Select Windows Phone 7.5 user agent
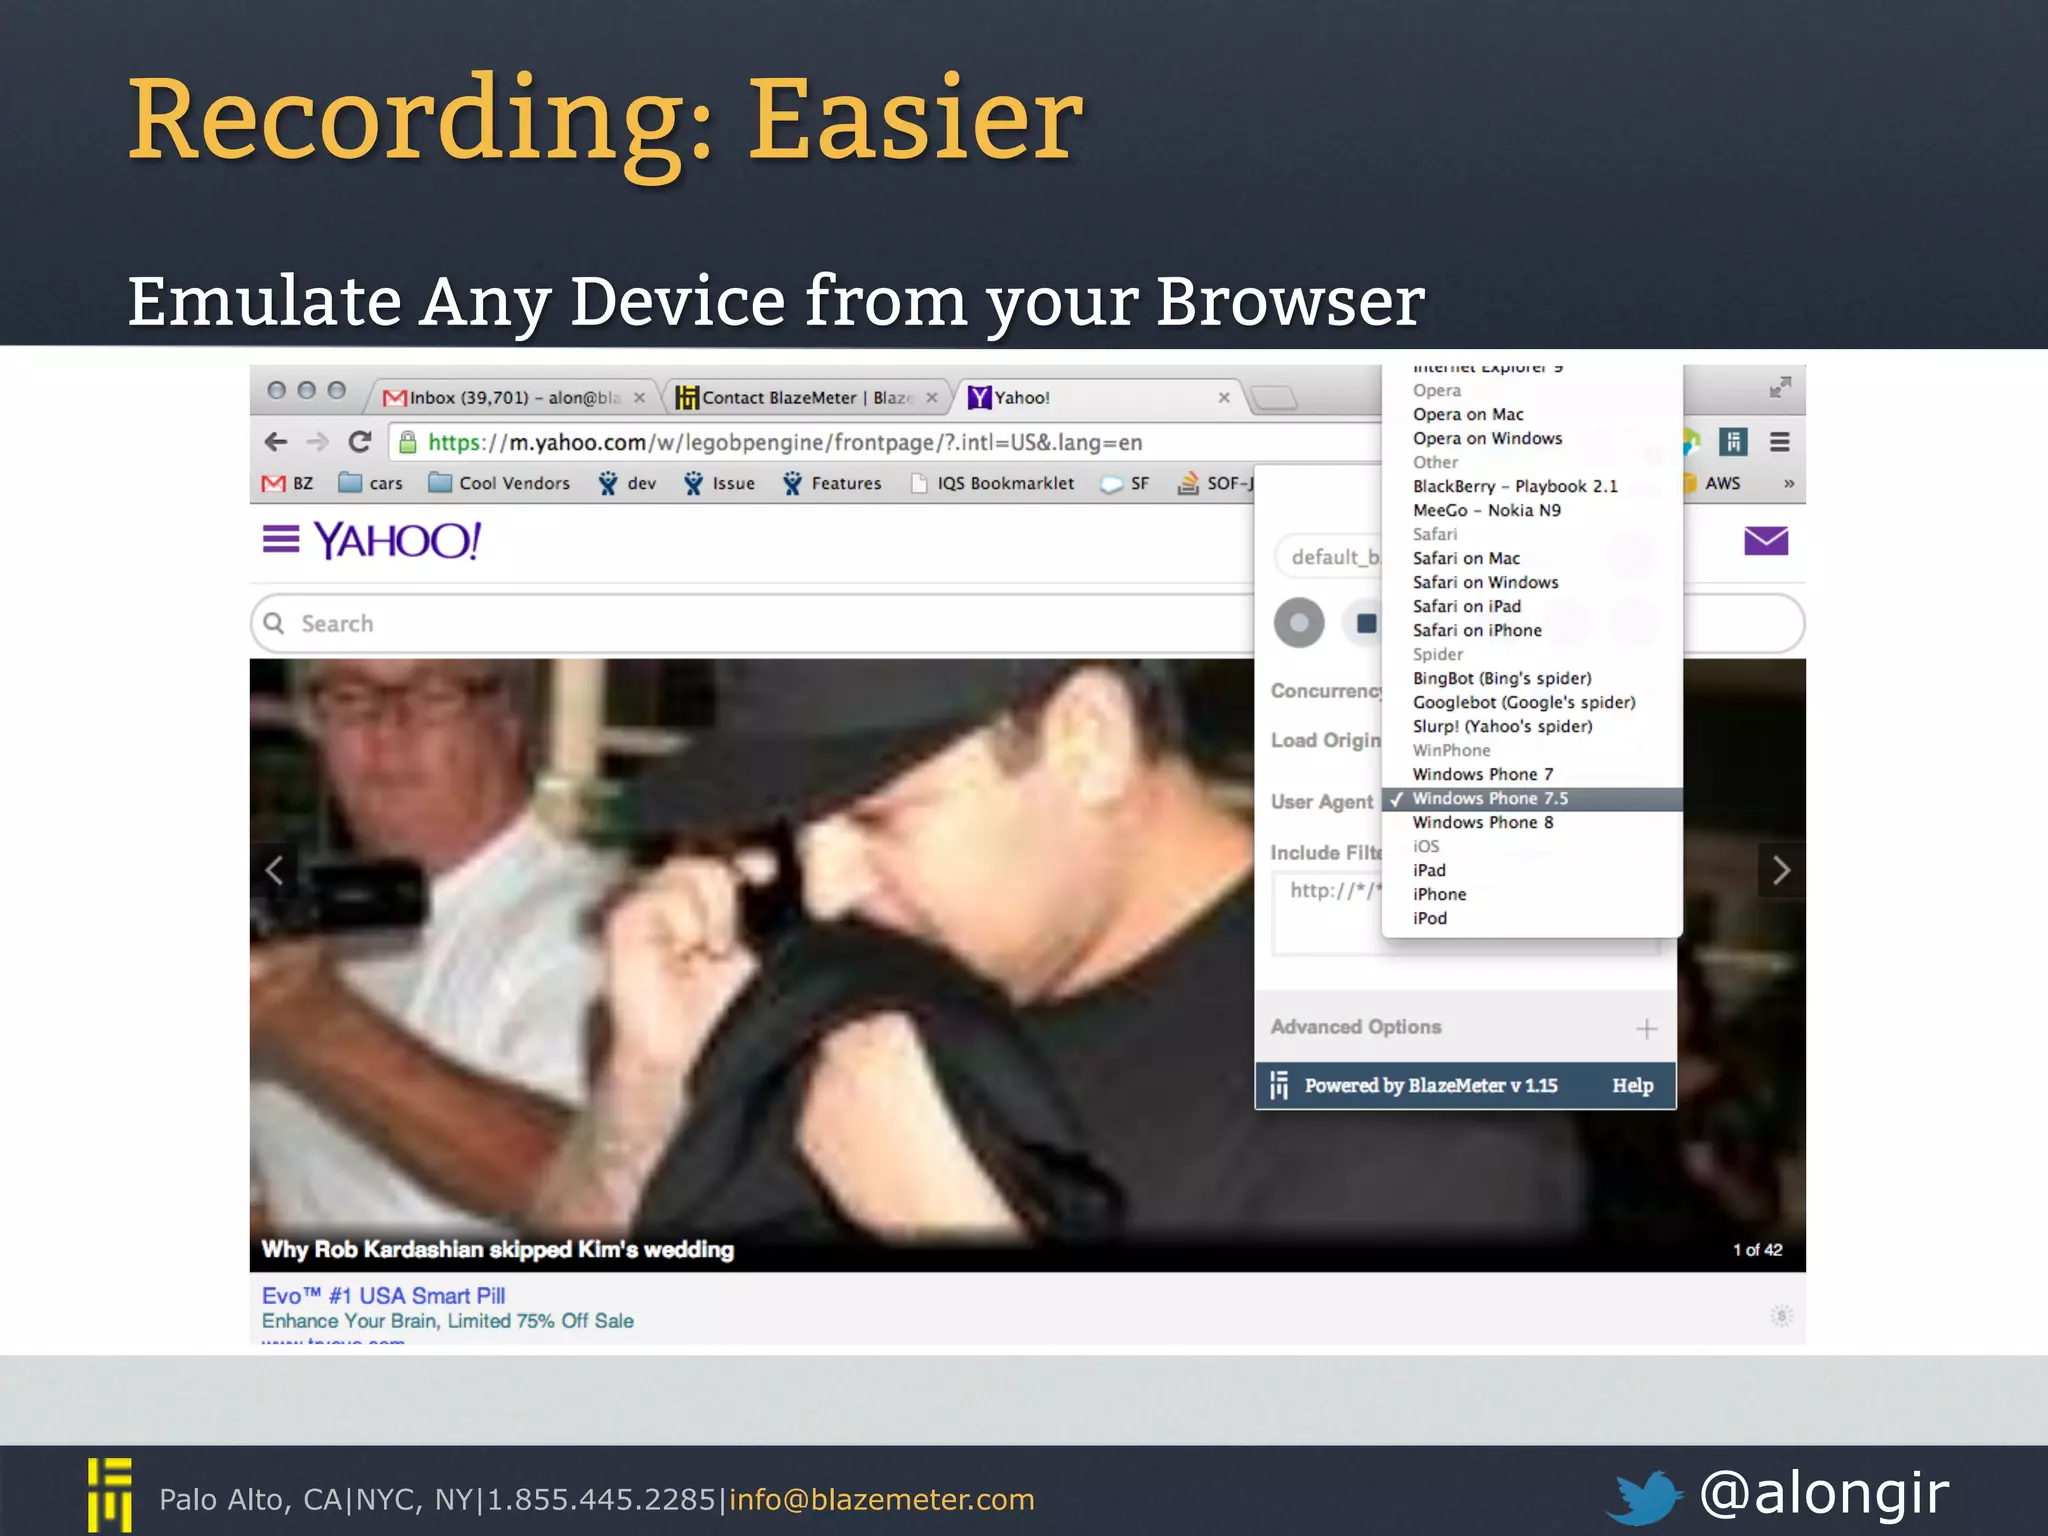 click(1489, 799)
